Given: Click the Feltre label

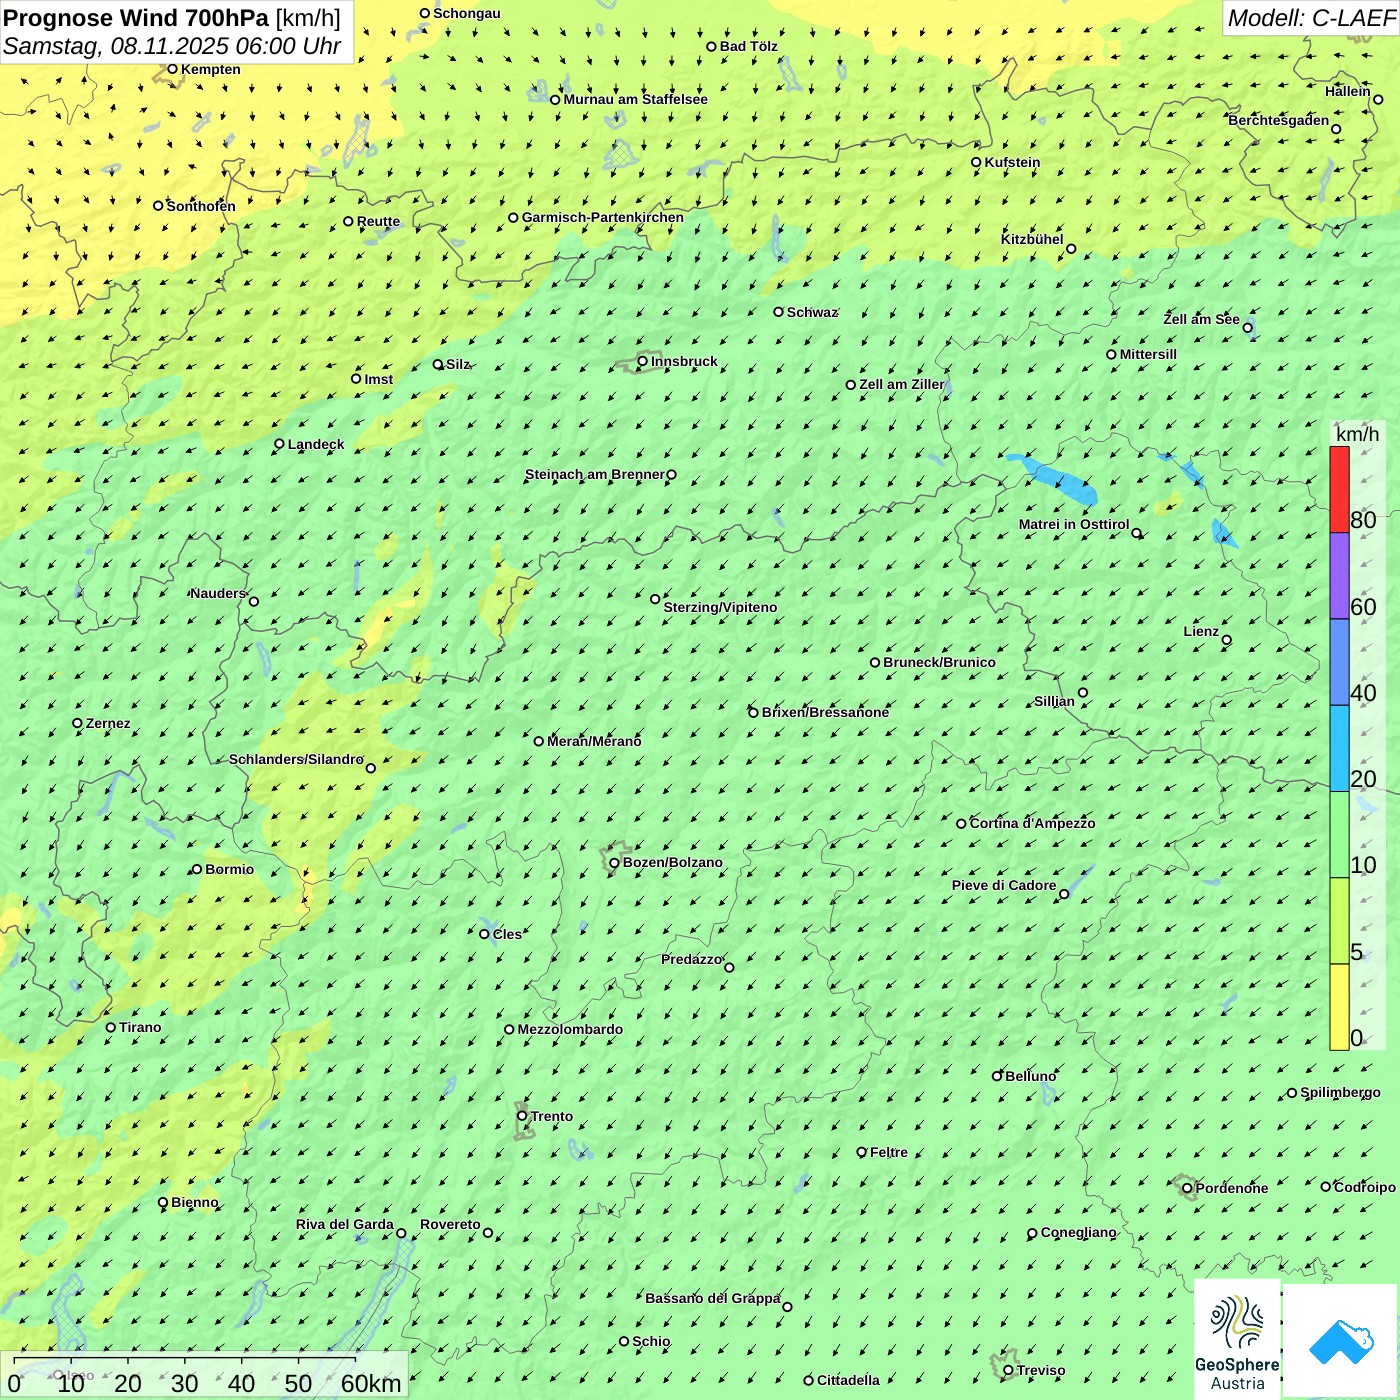Looking at the screenshot, I should (x=889, y=1152).
